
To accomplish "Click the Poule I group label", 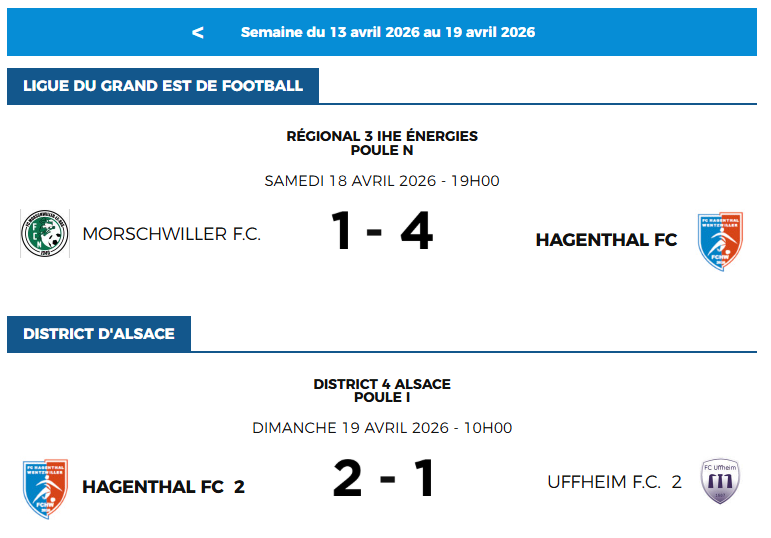I will tap(382, 398).
